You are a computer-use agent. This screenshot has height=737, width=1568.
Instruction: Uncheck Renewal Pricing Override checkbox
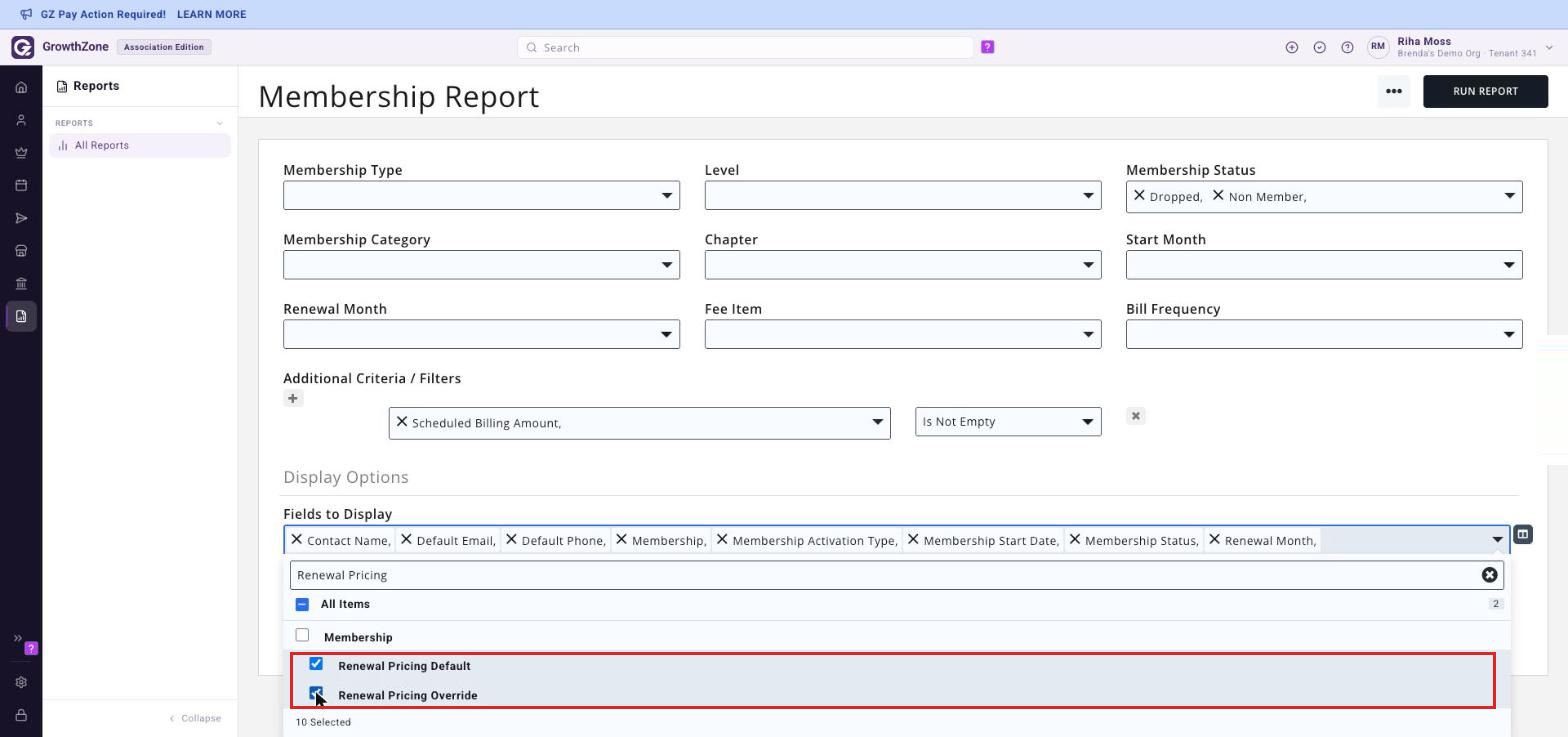(316, 693)
